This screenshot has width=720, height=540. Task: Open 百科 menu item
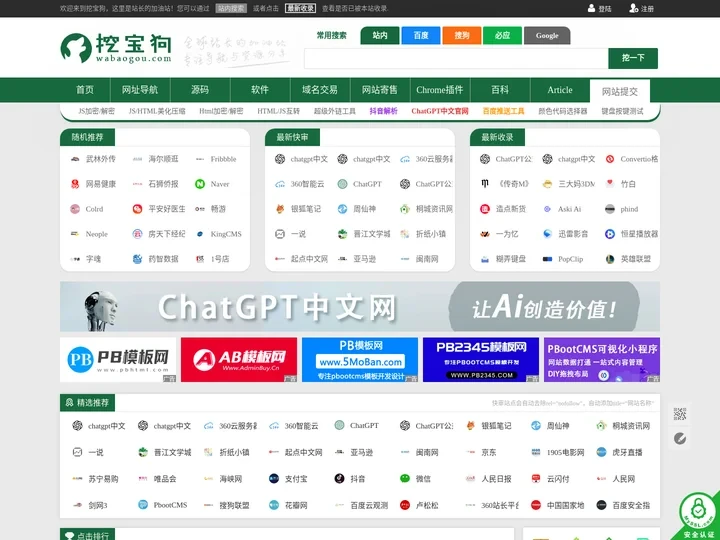click(x=500, y=90)
